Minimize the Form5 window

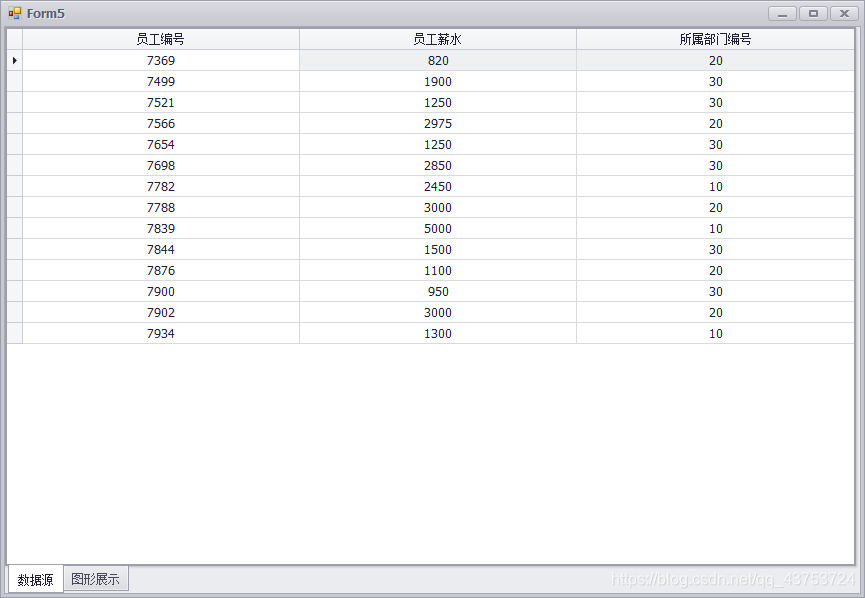point(782,13)
